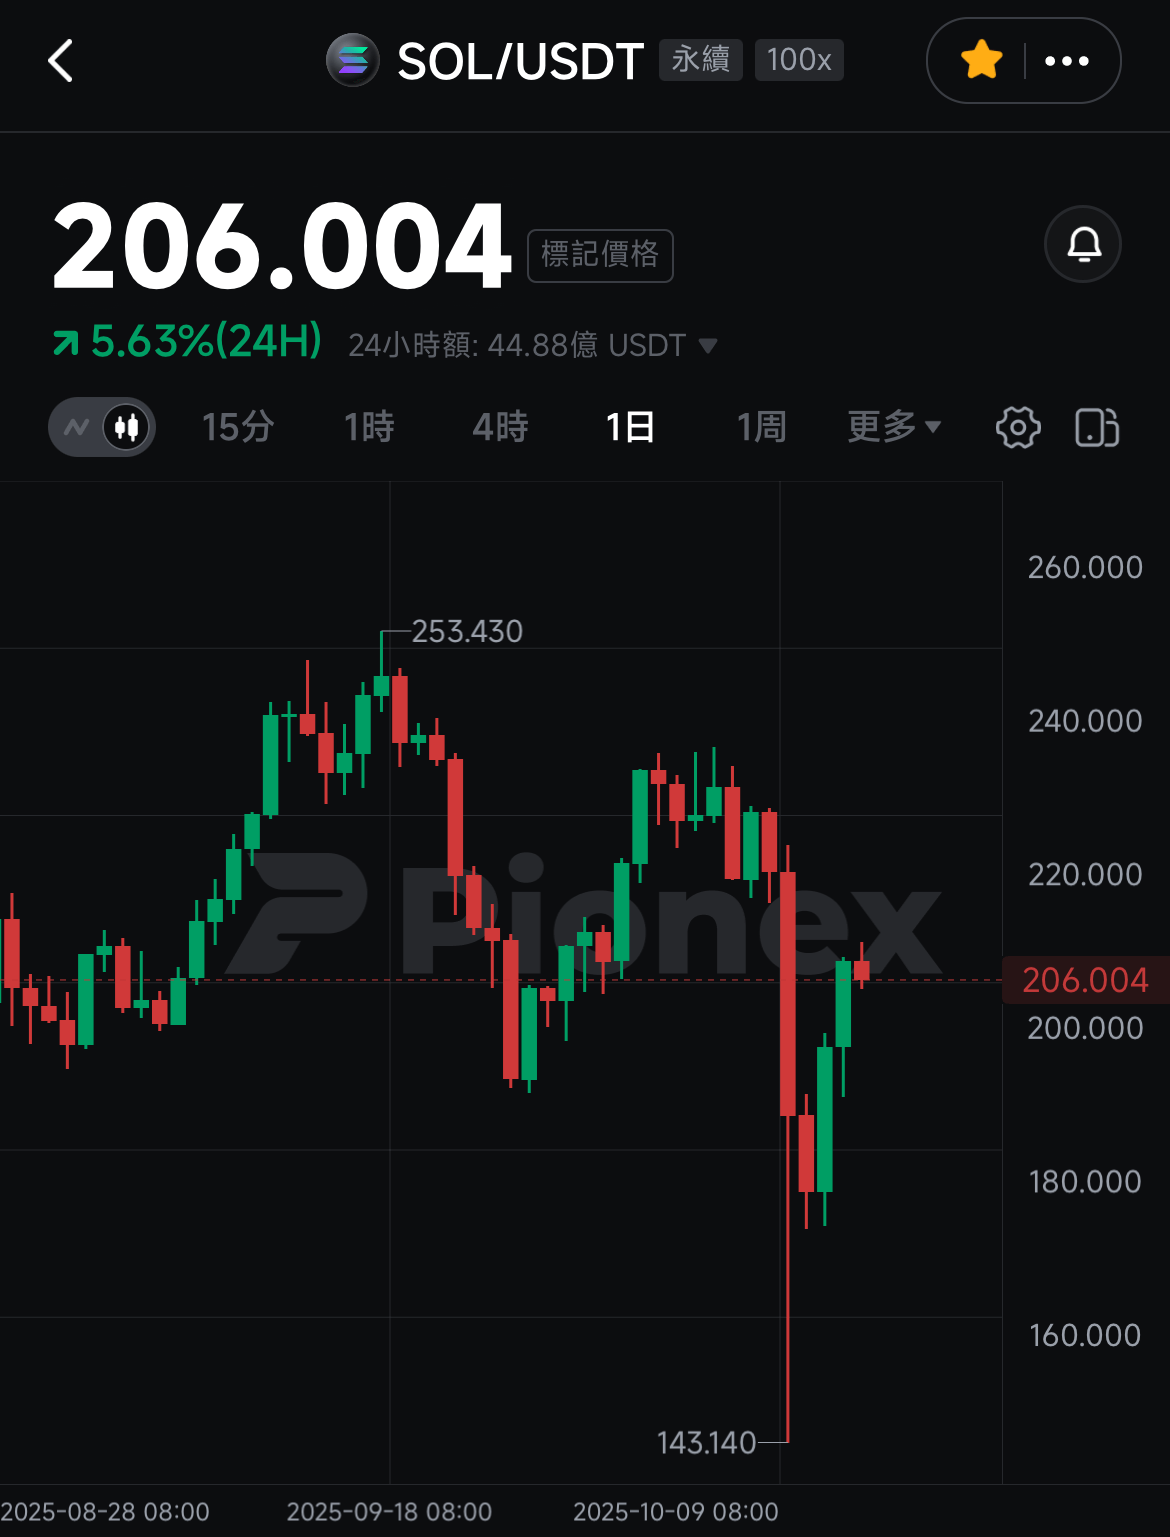Viewport: 1170px width, 1537px height.
Task: Toggle the favorite star icon
Action: 981,60
